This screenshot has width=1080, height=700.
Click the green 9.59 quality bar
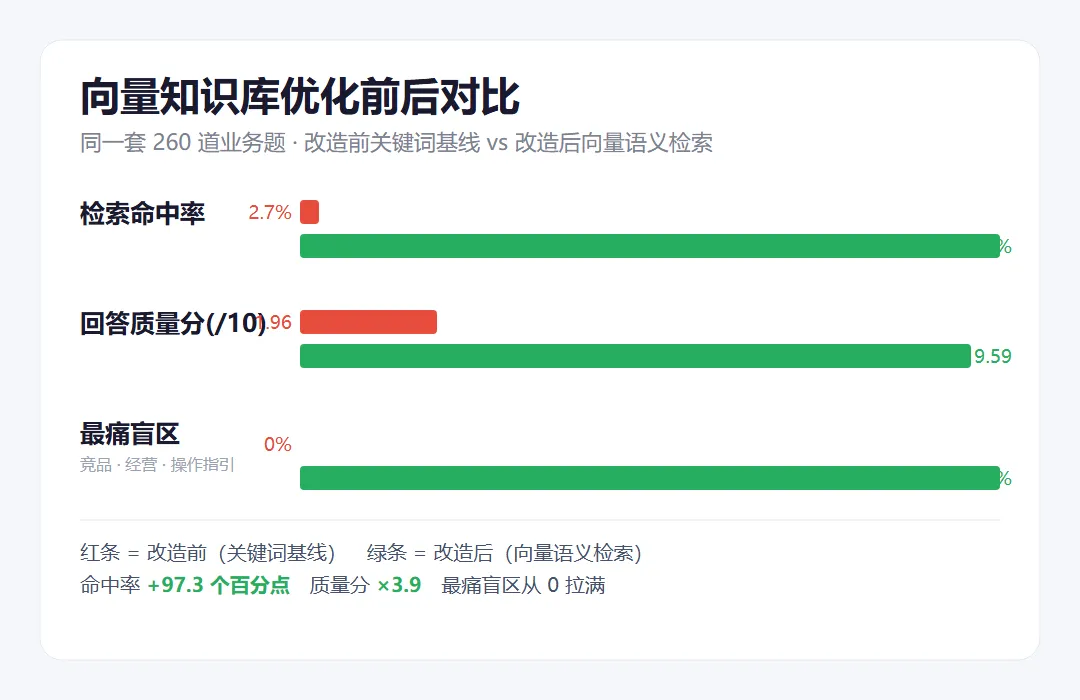point(635,356)
